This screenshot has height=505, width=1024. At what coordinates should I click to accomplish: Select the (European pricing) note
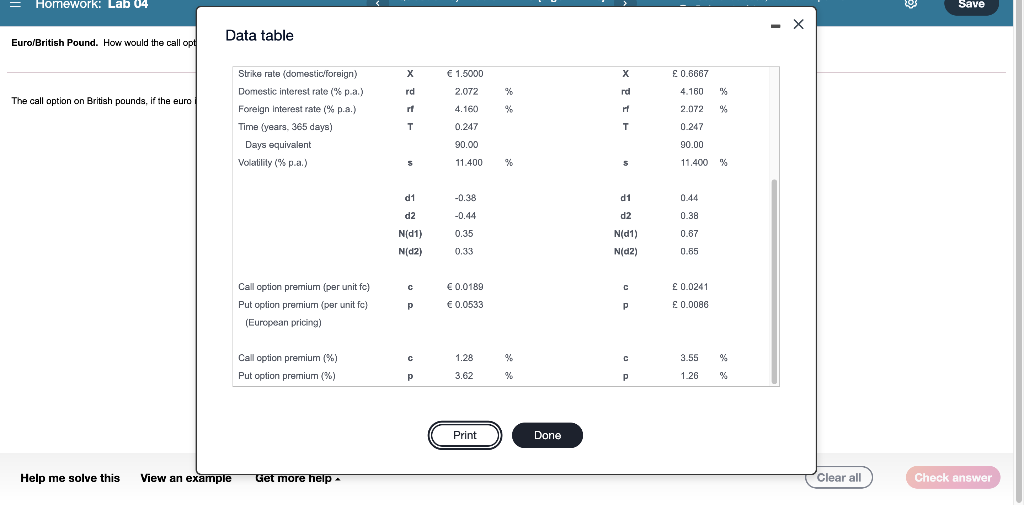point(283,323)
